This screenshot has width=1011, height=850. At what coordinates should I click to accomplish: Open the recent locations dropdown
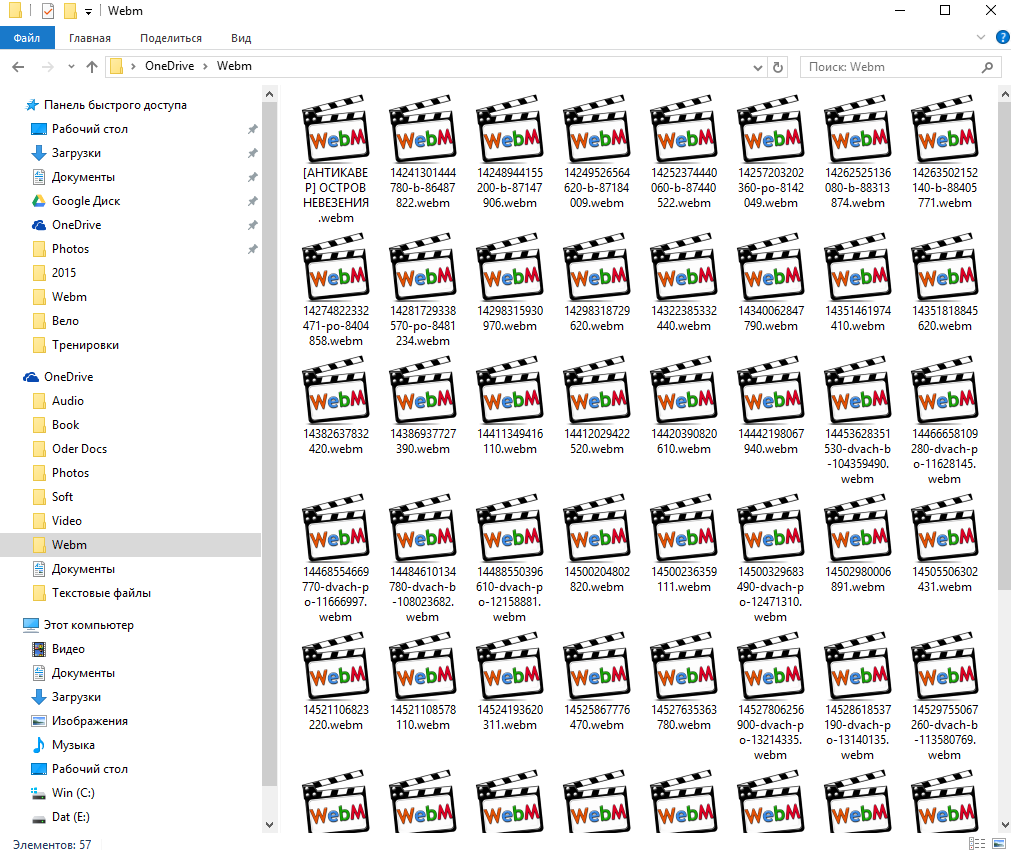[x=71, y=66]
